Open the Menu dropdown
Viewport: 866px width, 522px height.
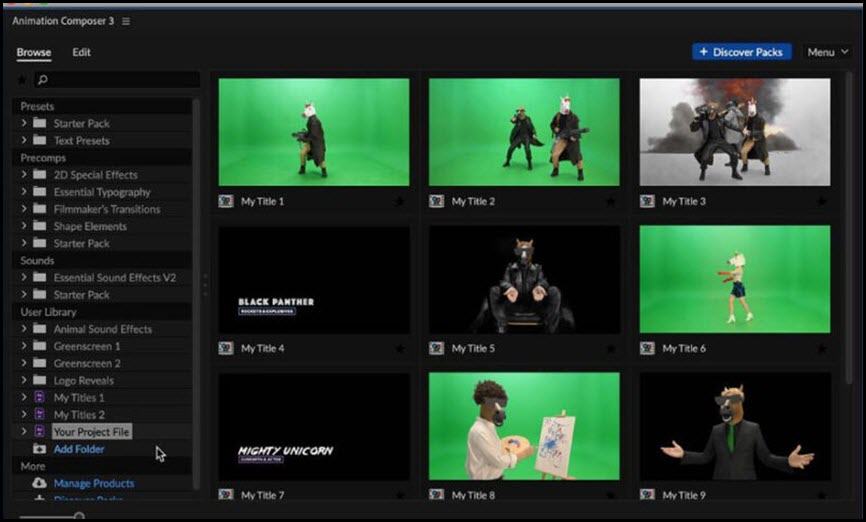coord(827,52)
